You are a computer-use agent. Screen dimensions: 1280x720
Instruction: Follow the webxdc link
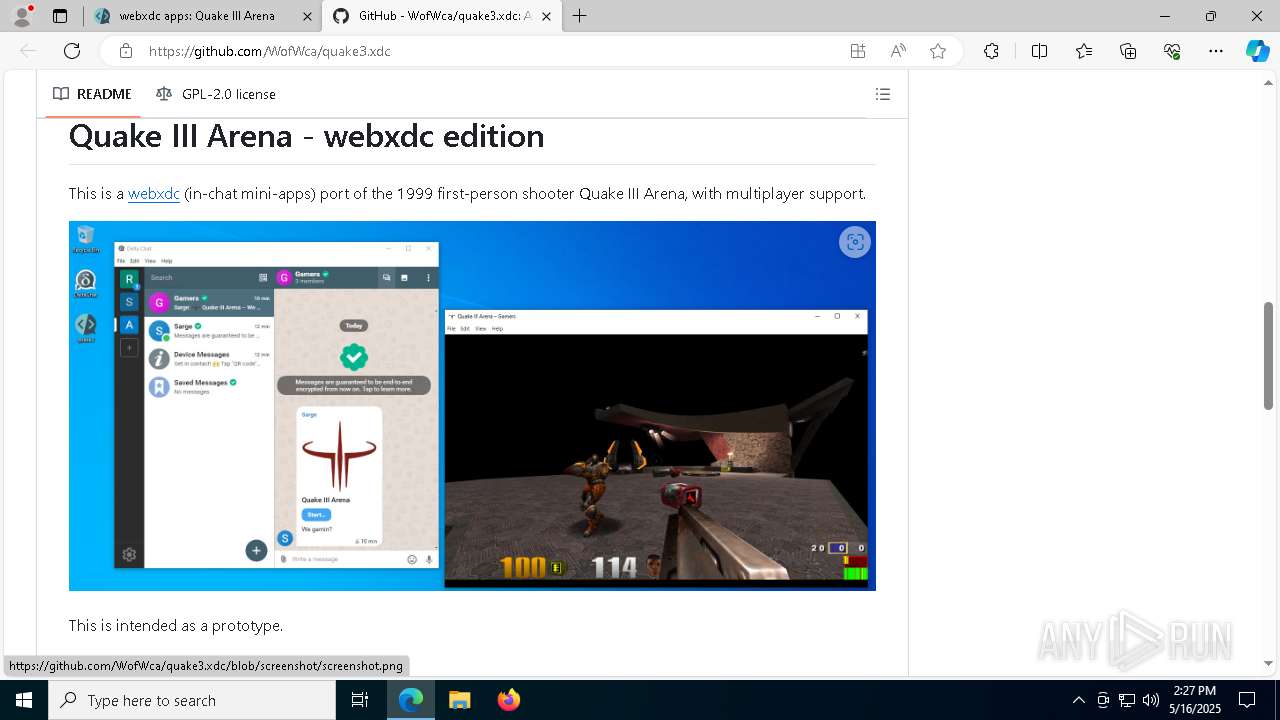point(154,194)
